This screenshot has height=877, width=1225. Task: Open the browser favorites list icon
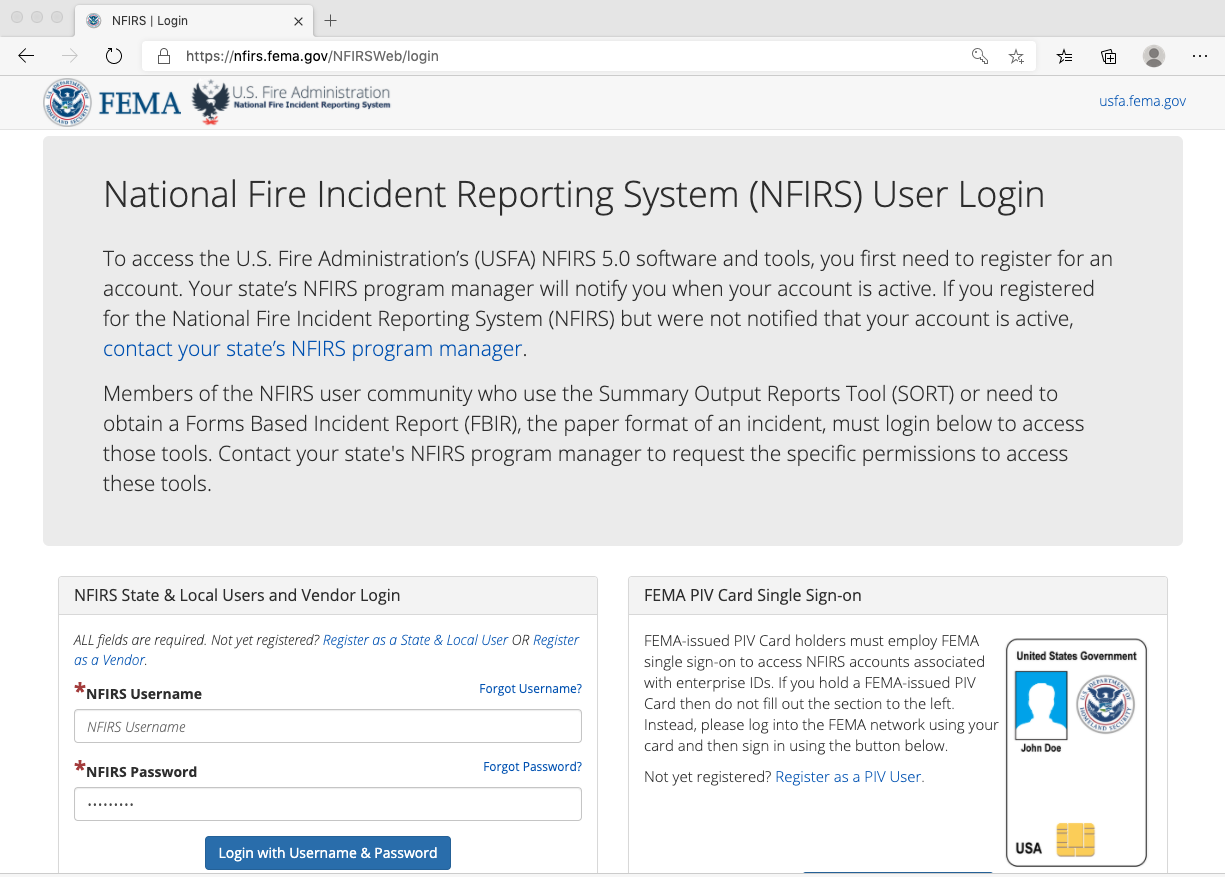click(1063, 57)
